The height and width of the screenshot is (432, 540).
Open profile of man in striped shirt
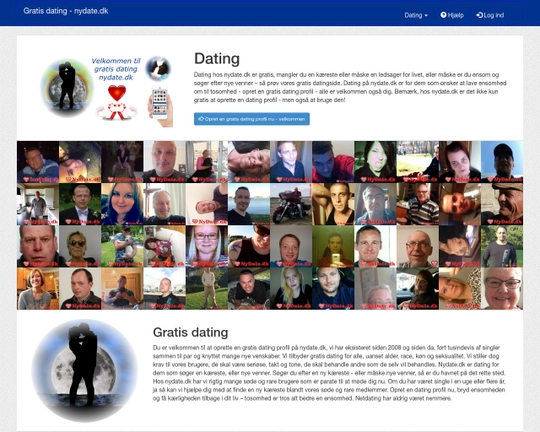[x=417, y=204]
